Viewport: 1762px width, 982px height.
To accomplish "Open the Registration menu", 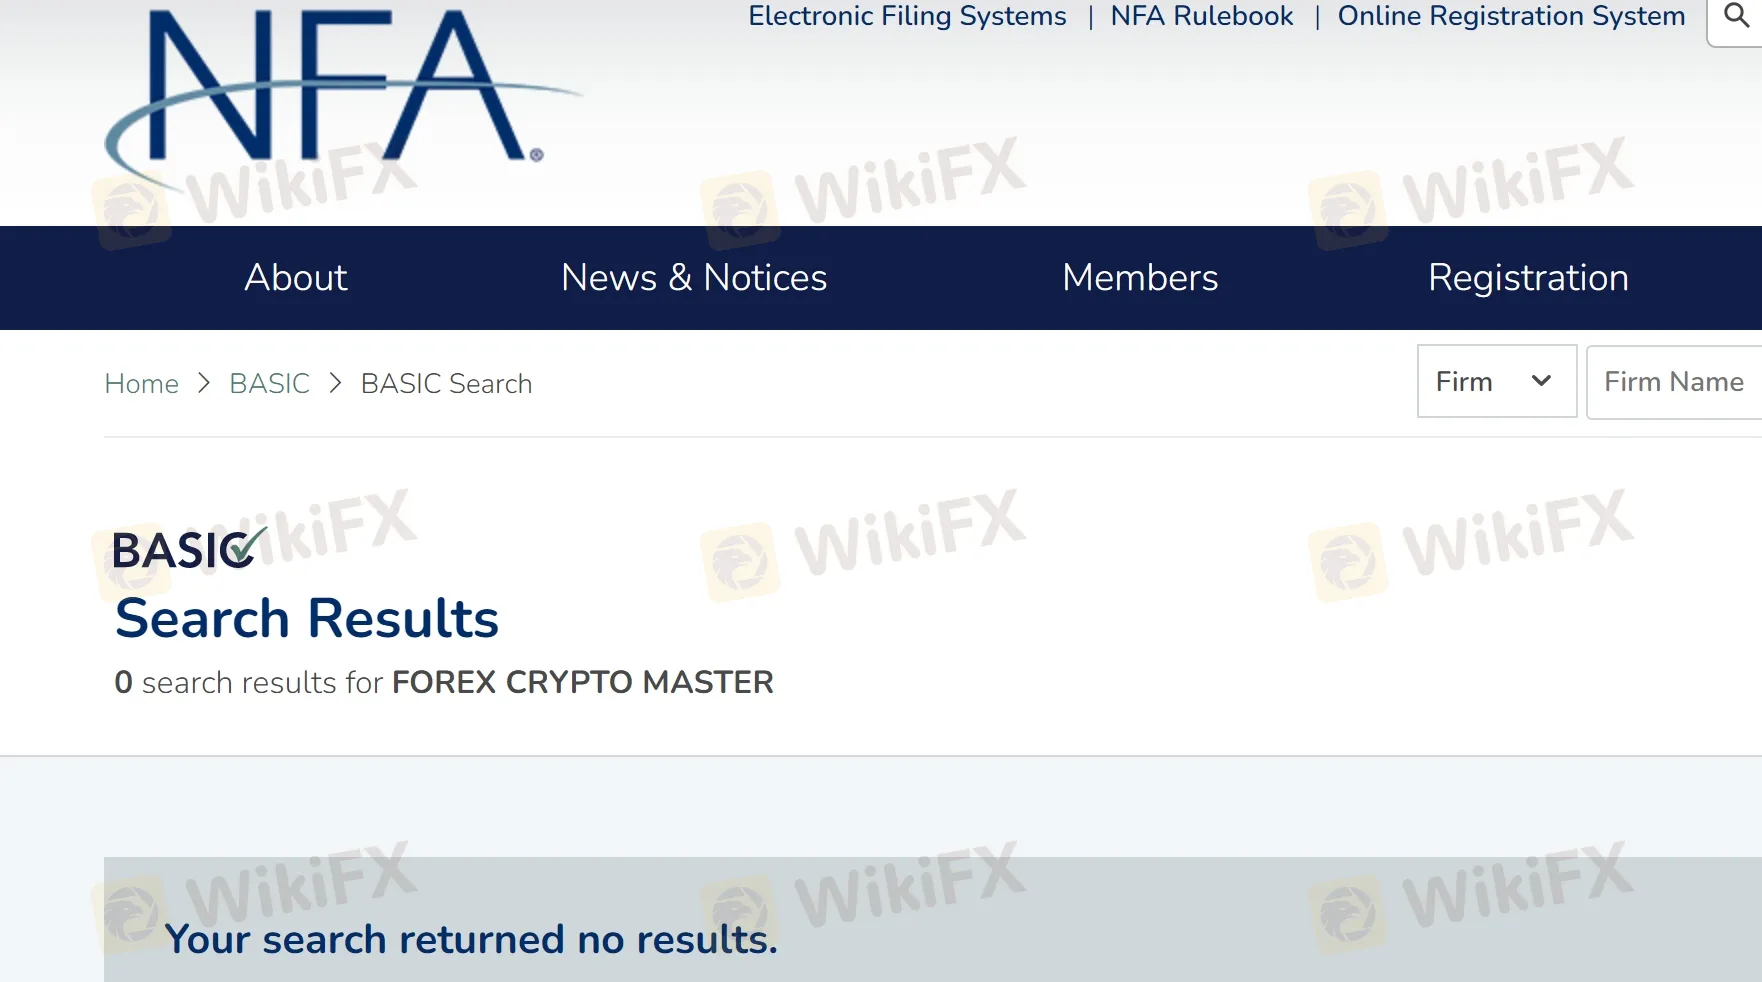I will coord(1528,278).
